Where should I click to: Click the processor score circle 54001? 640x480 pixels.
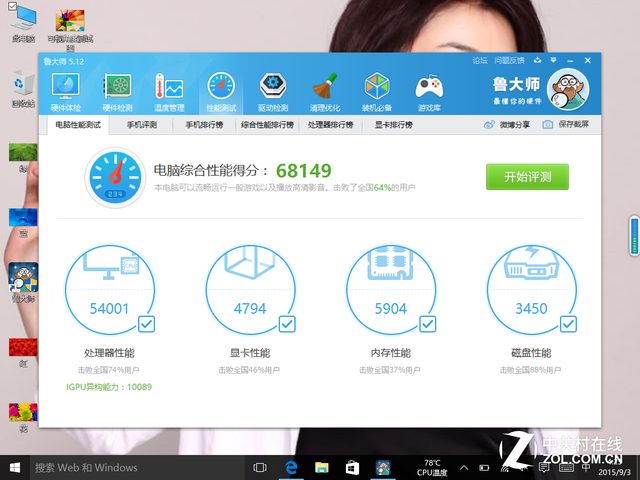point(109,290)
